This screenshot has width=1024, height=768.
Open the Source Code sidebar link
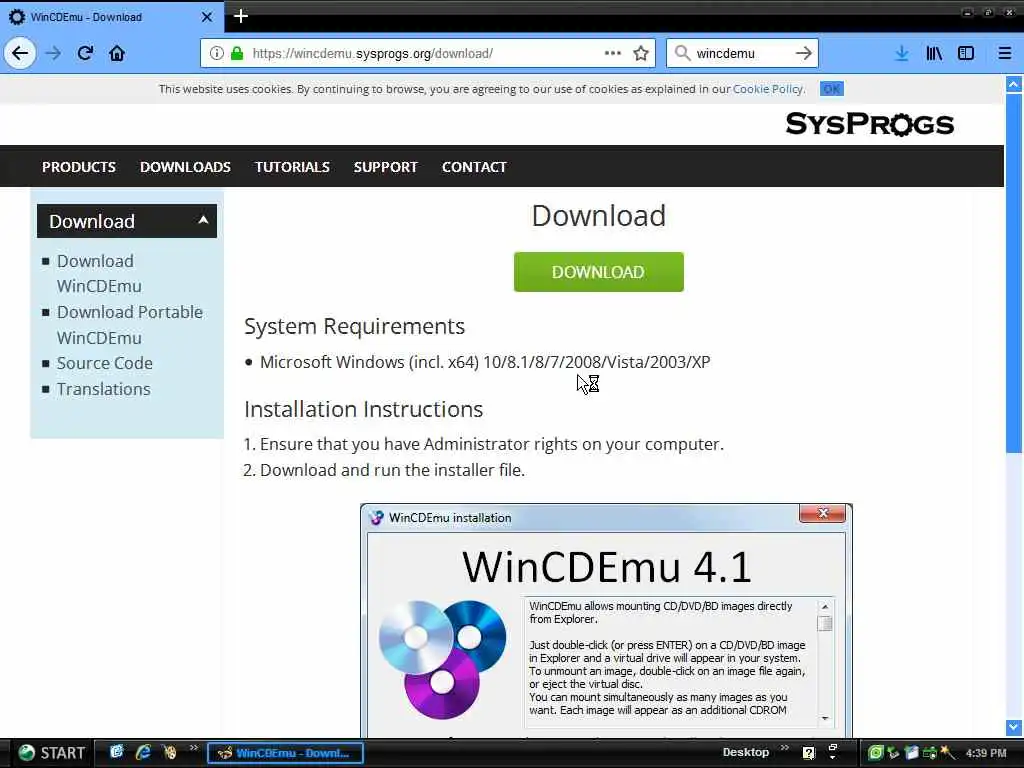[x=104, y=363]
